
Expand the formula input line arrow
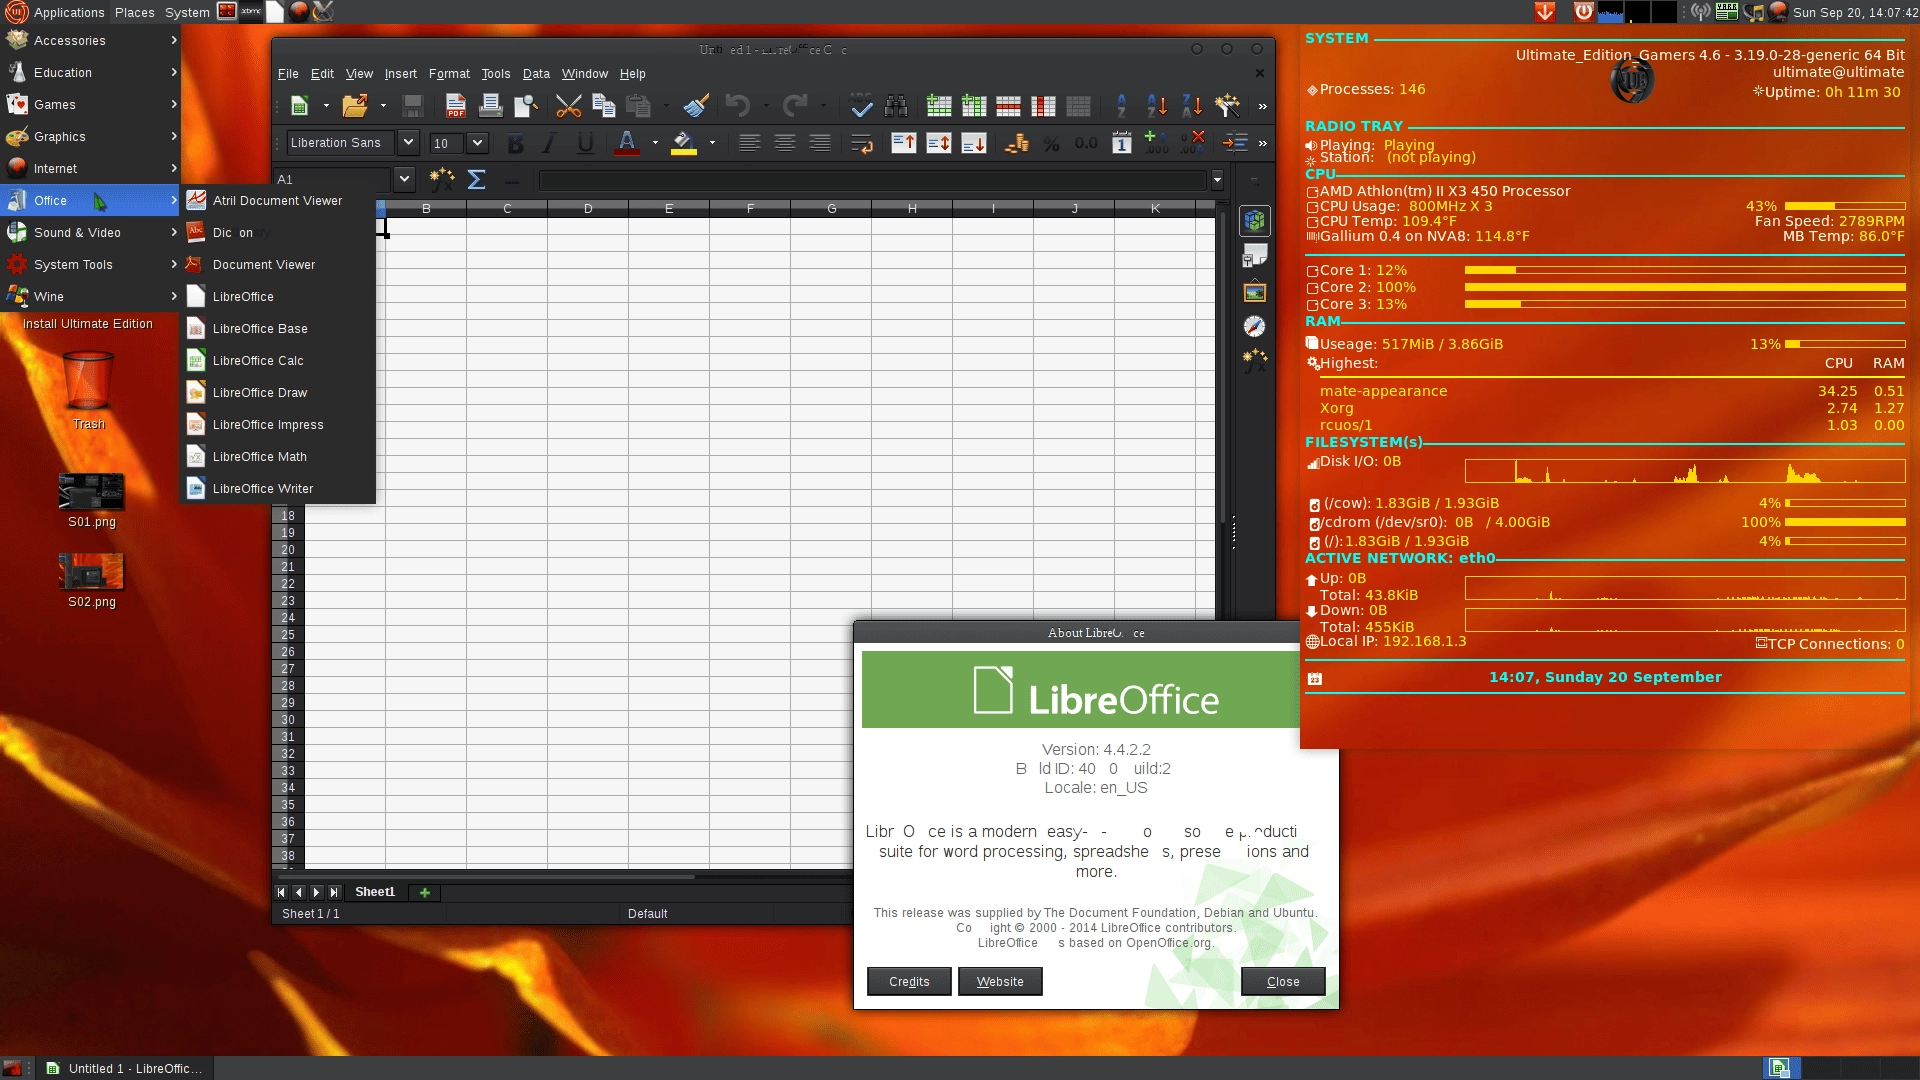1217,180
